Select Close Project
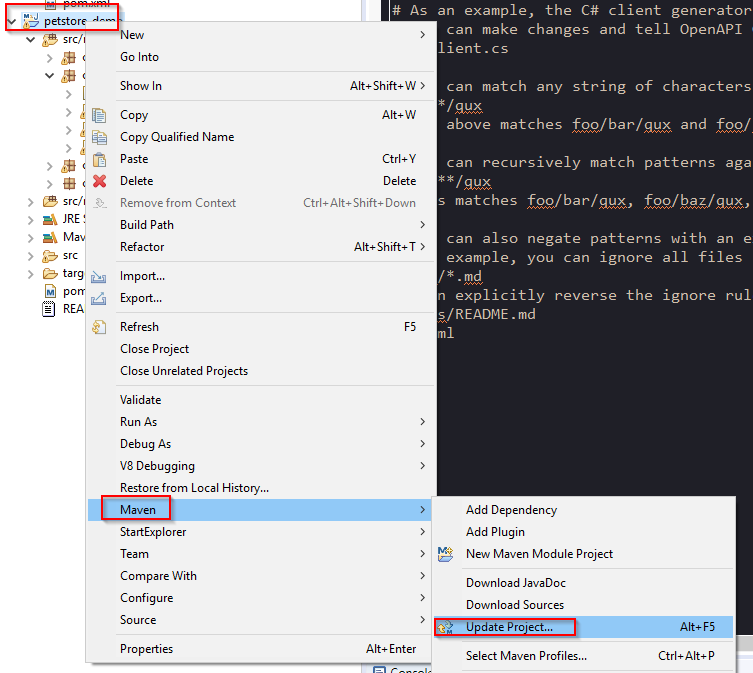This screenshot has width=753, height=673. pyautogui.click(x=262, y=349)
